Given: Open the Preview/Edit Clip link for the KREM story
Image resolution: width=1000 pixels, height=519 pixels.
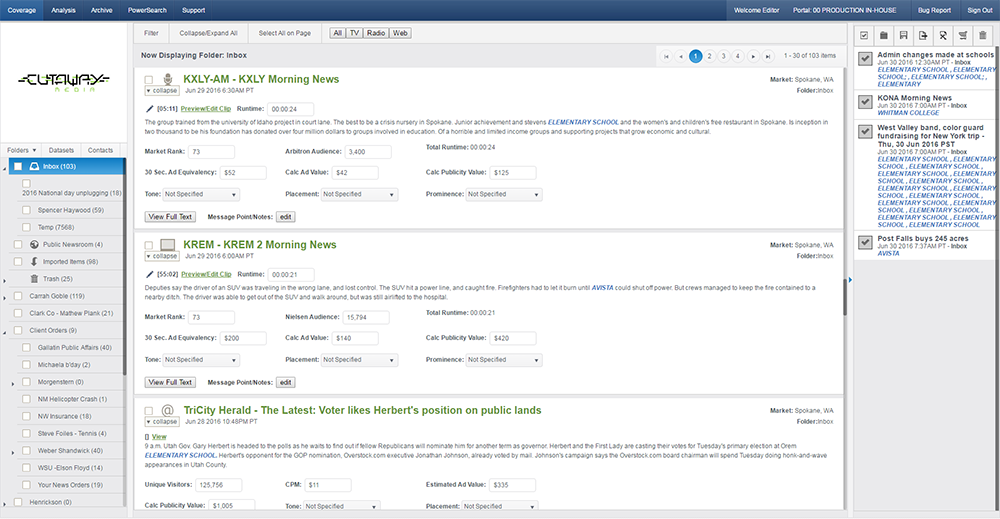Looking at the screenshot, I should click(206, 275).
